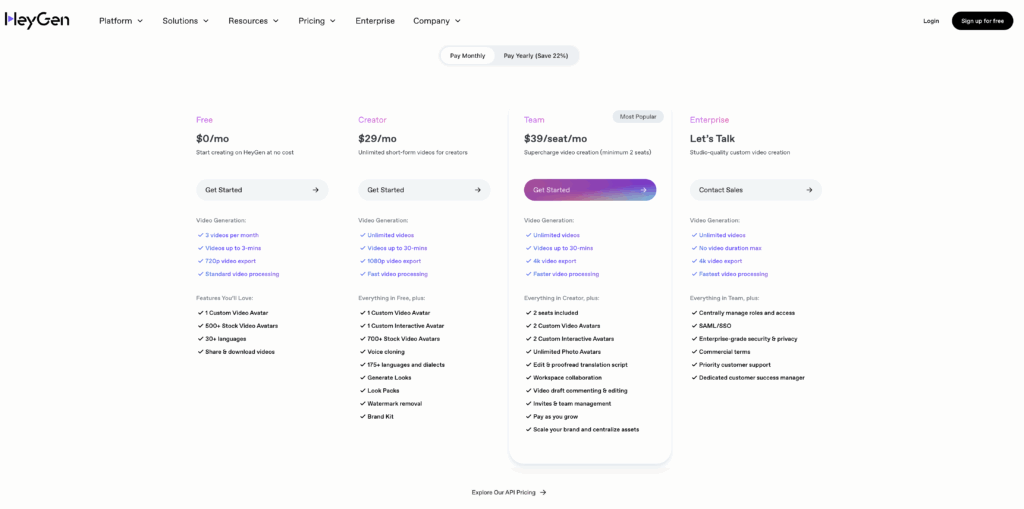
Task: Click checkmark beside Voice cloning
Action: point(362,352)
